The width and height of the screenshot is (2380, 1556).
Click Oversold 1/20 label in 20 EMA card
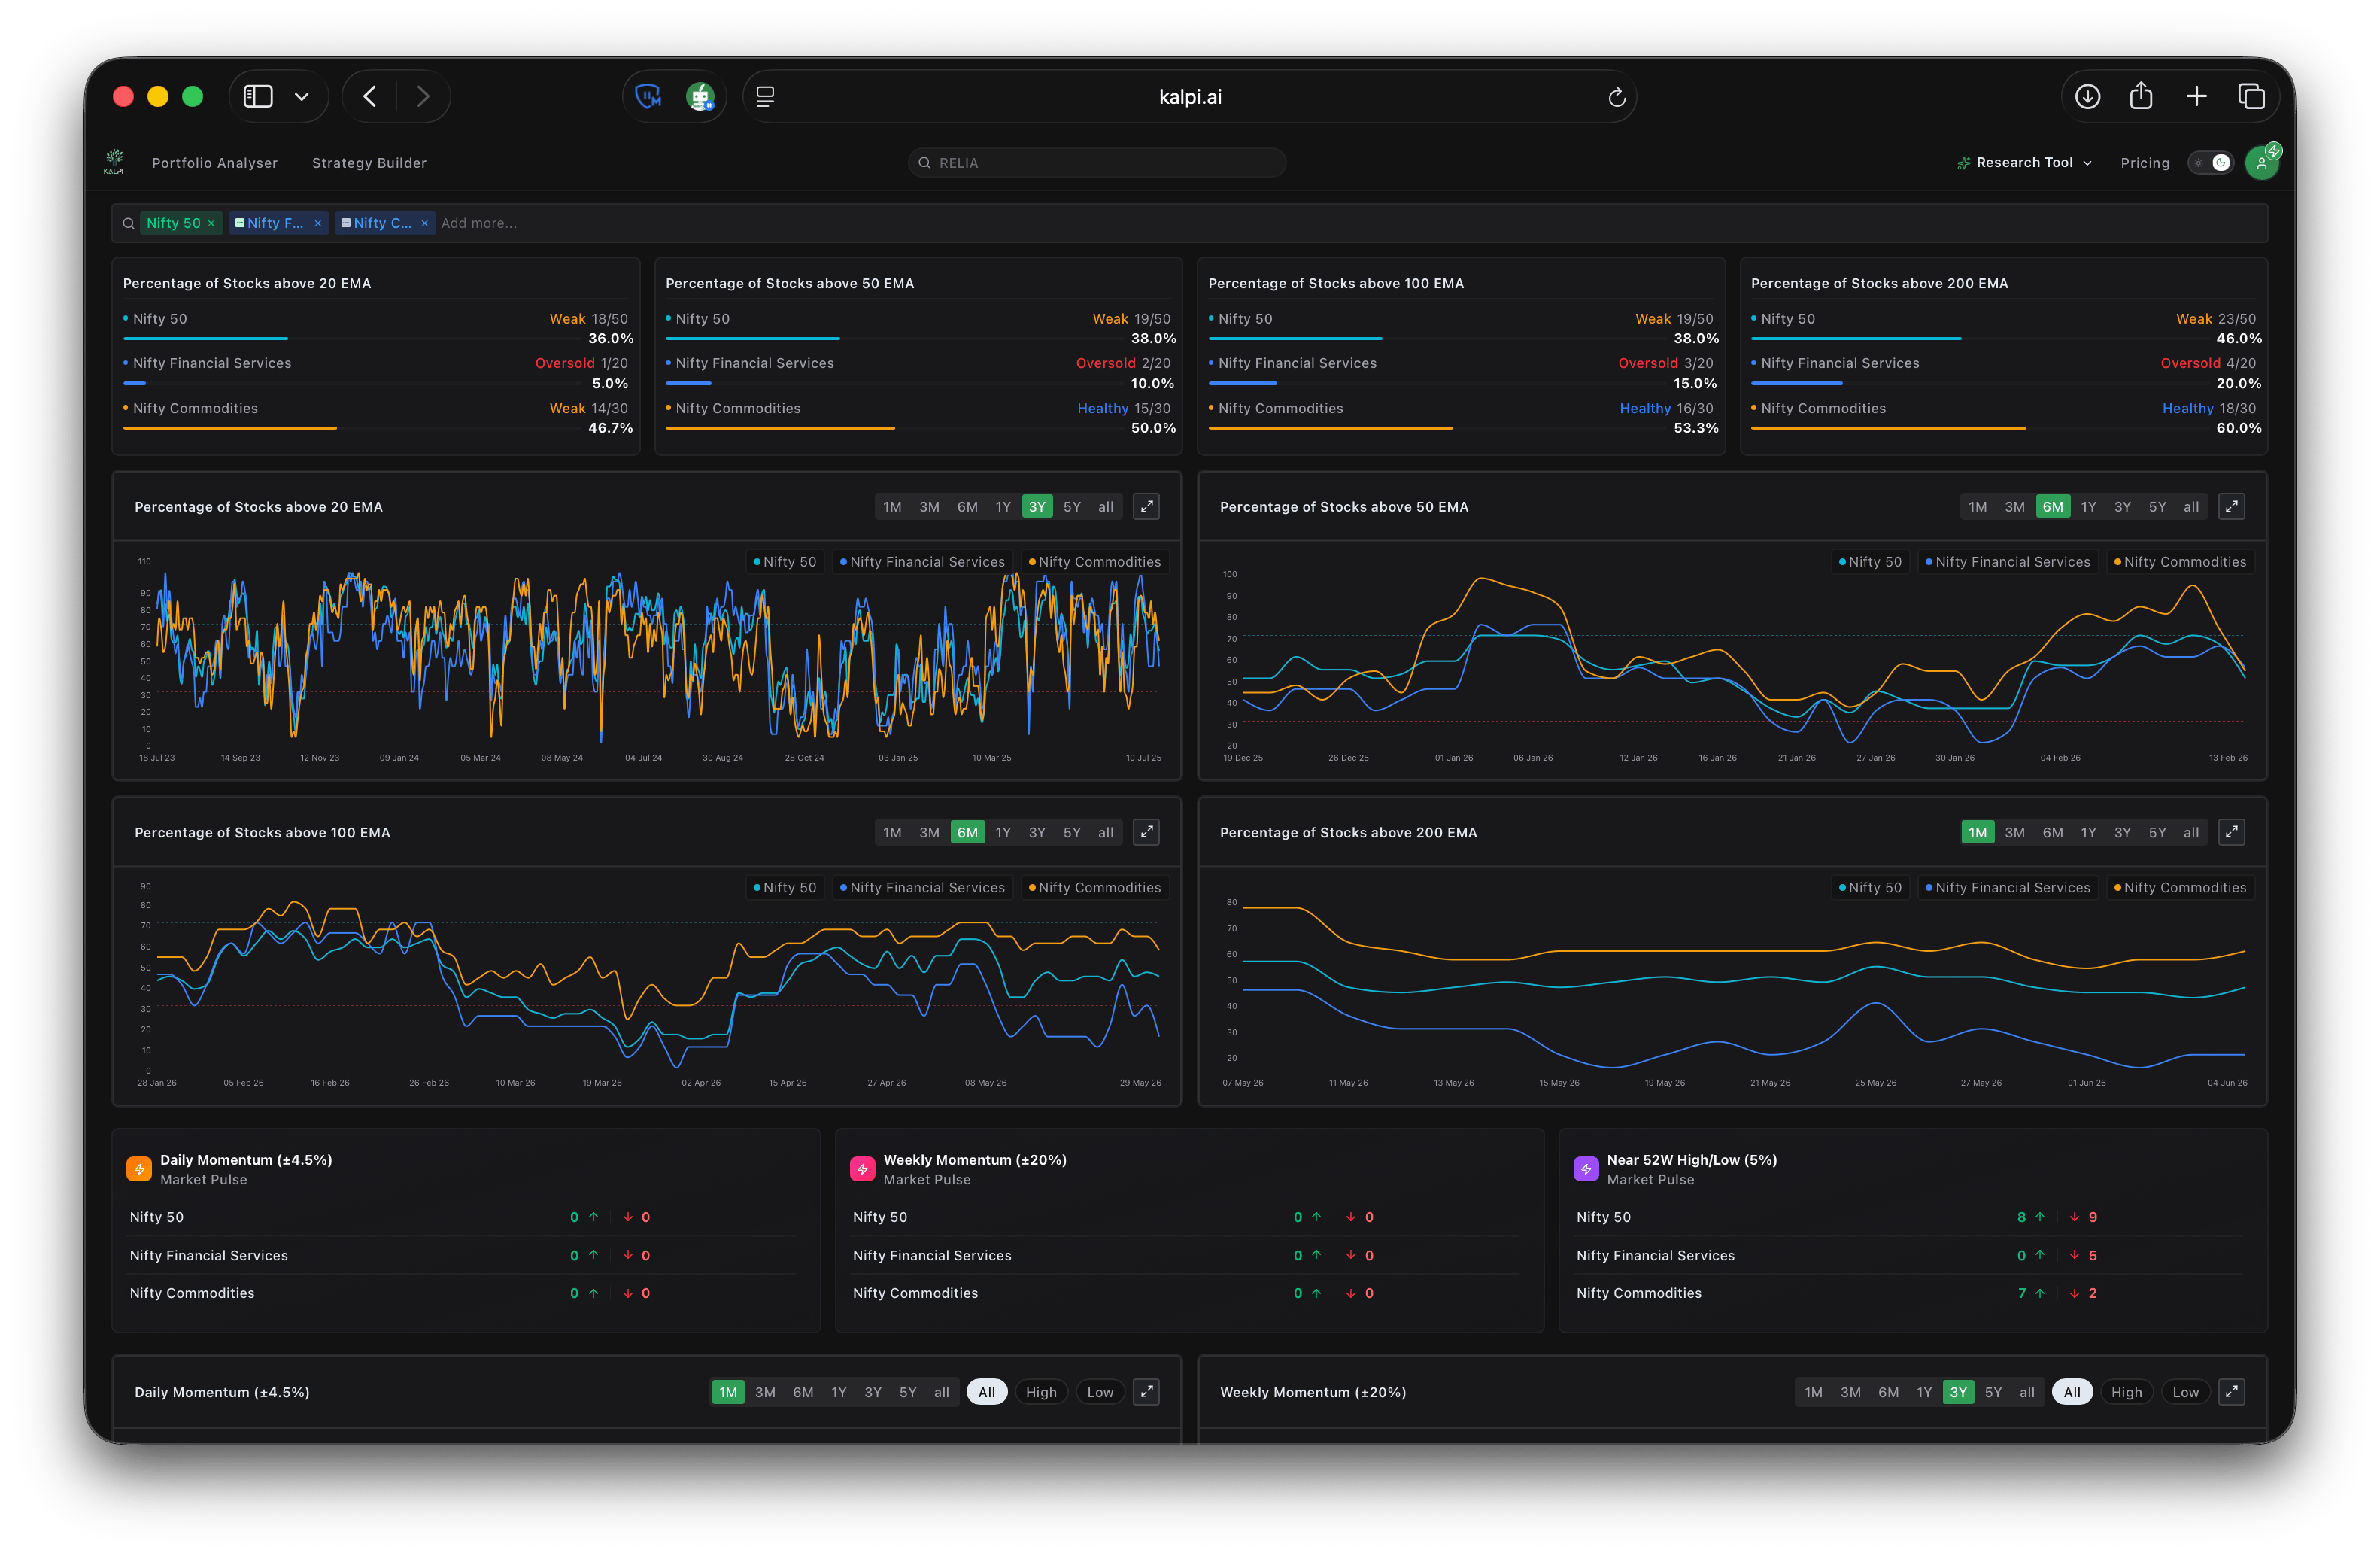coord(581,363)
